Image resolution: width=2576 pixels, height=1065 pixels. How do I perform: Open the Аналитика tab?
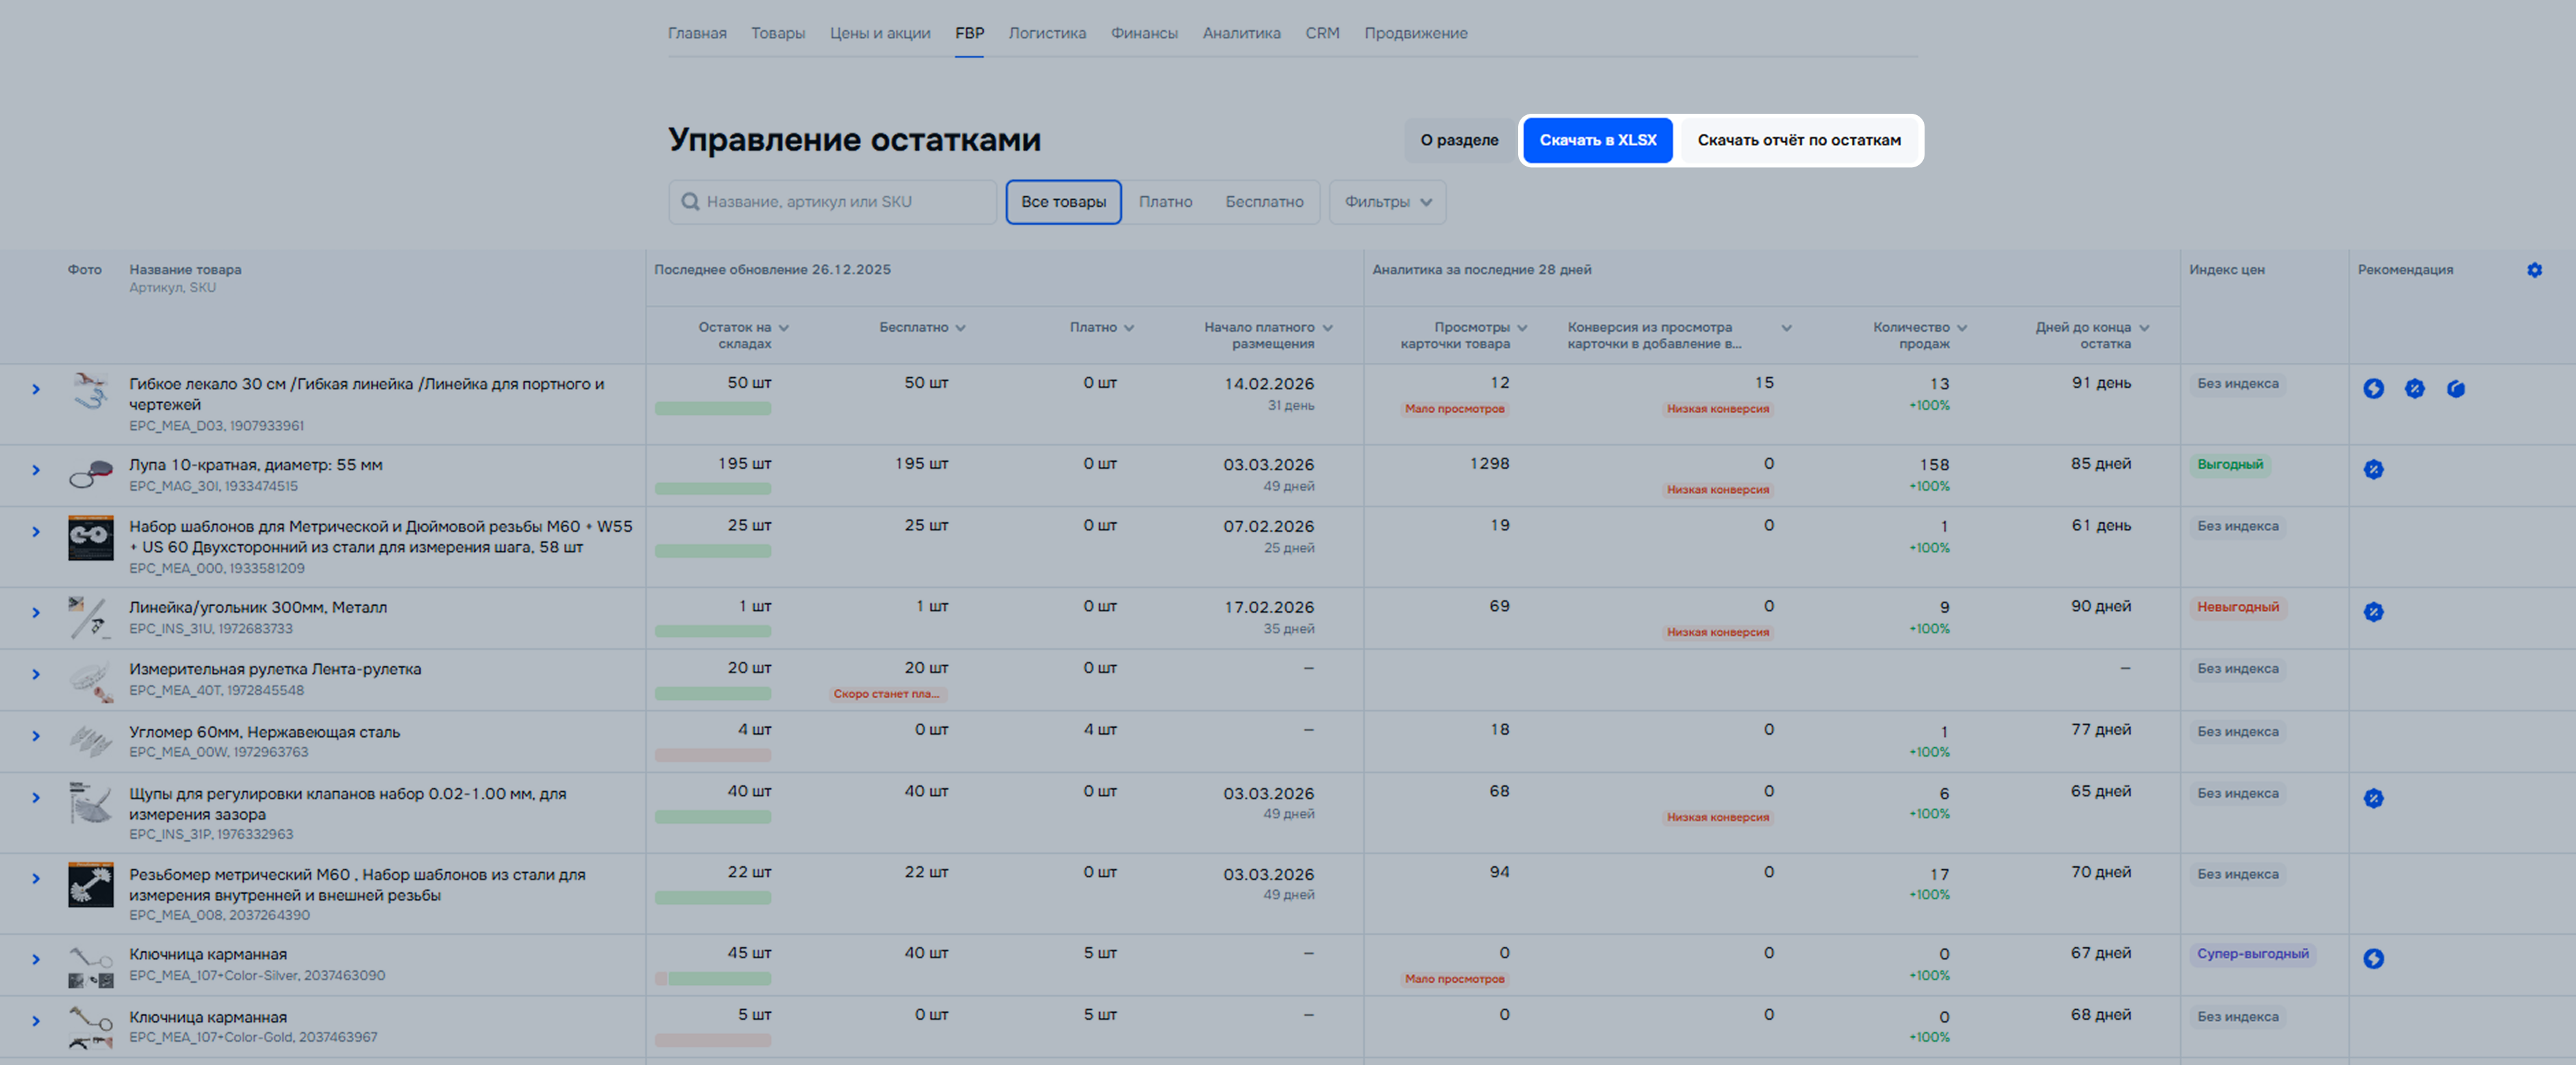(x=1241, y=33)
